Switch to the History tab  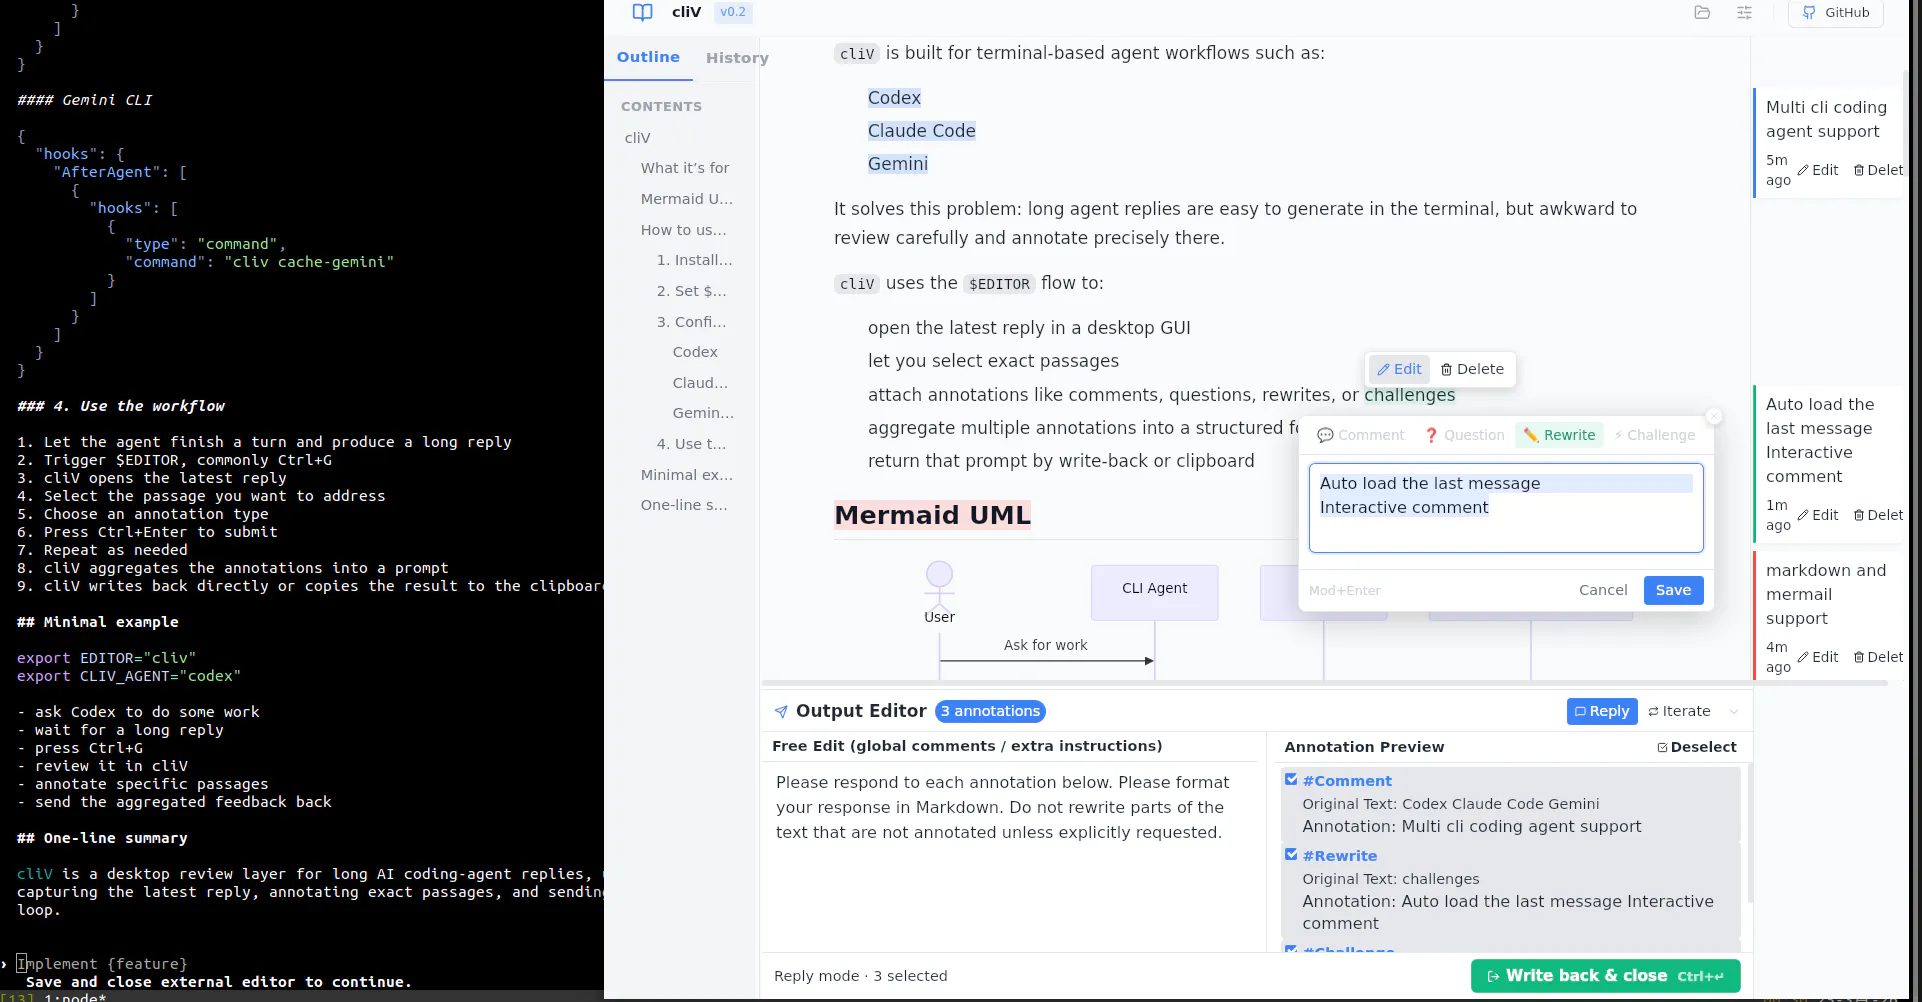pos(737,58)
